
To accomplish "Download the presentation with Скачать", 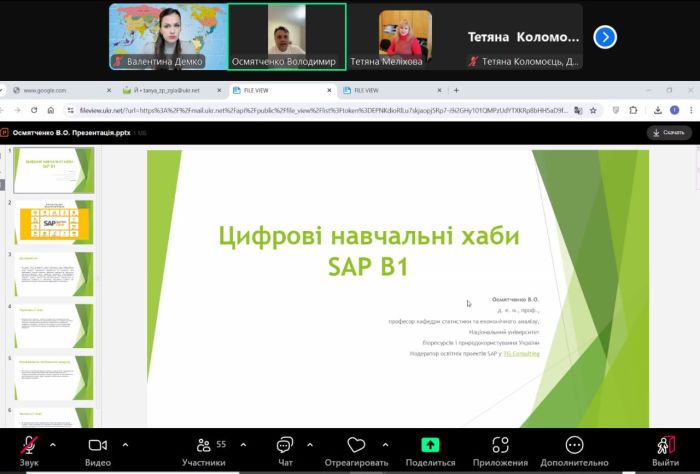I will [669, 133].
